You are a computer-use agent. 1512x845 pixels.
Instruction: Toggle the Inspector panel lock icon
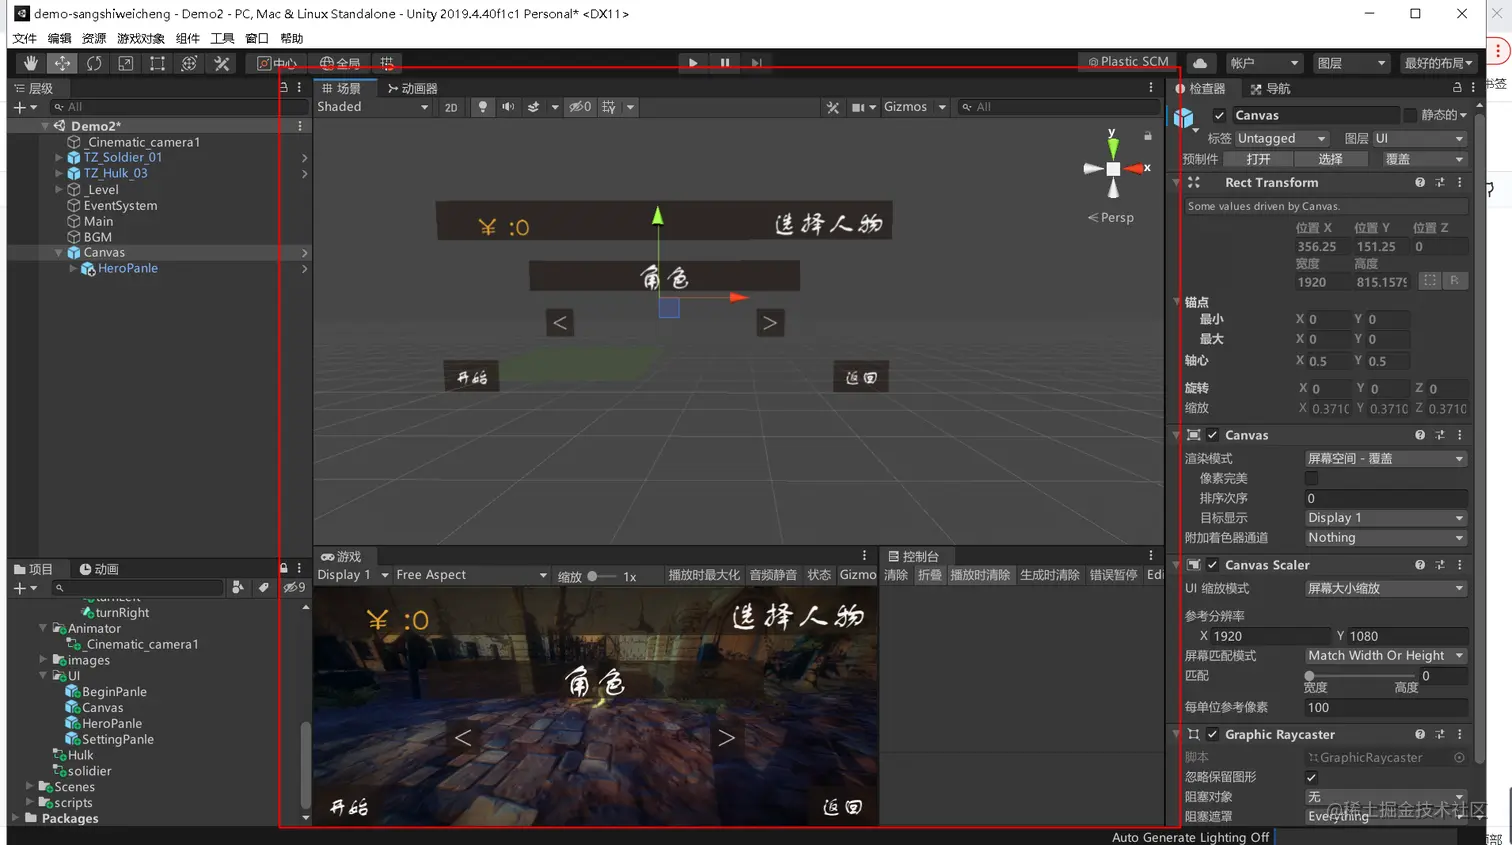click(x=1457, y=88)
